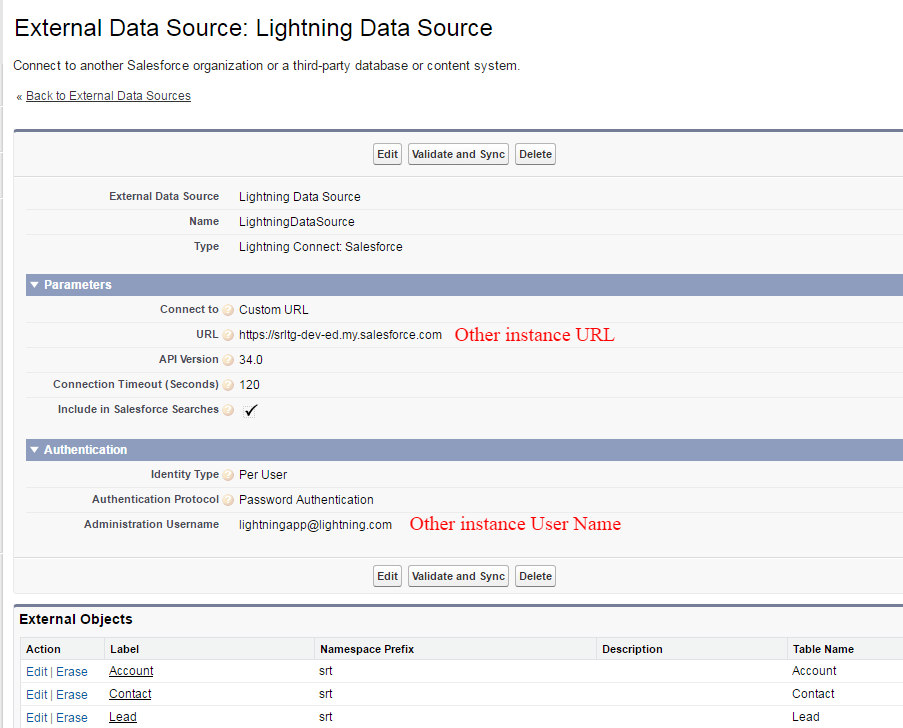
Task: Open the Contact external object
Action: 130,694
